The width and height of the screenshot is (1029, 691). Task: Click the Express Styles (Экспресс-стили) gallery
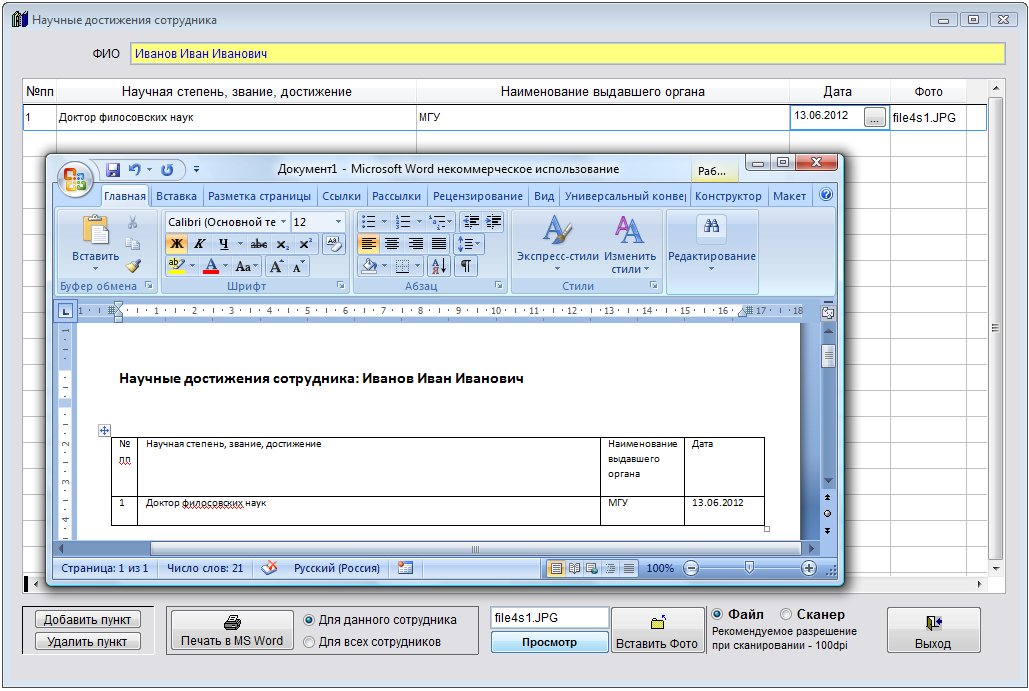coord(557,243)
